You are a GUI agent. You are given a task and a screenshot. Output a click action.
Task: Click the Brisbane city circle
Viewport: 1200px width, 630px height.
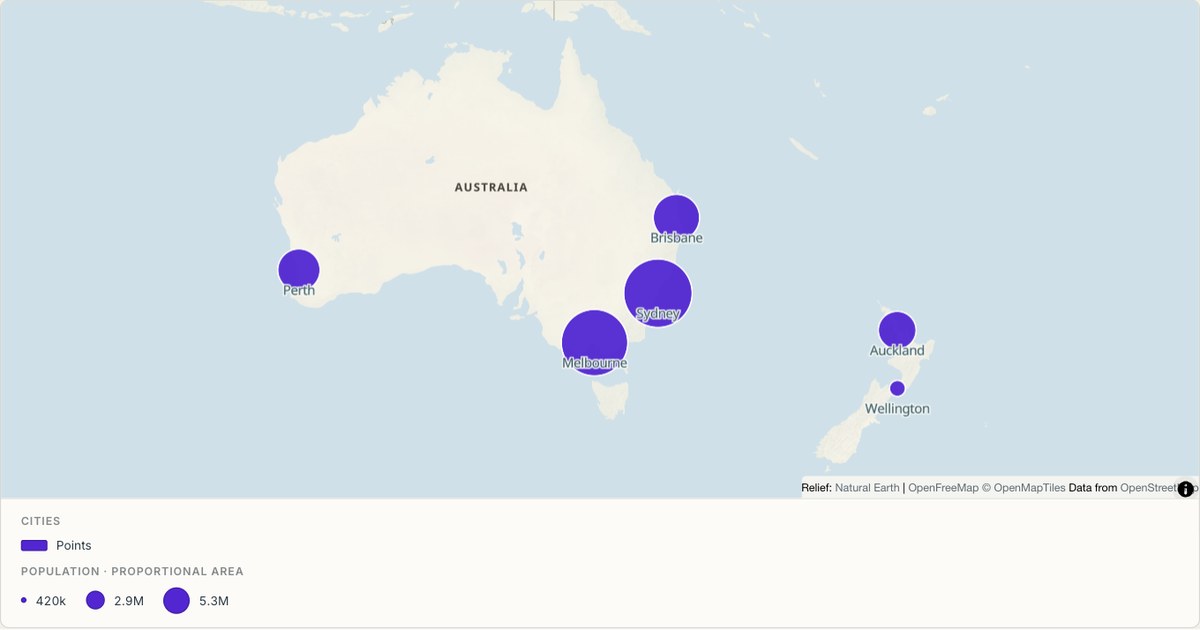[x=676, y=217]
